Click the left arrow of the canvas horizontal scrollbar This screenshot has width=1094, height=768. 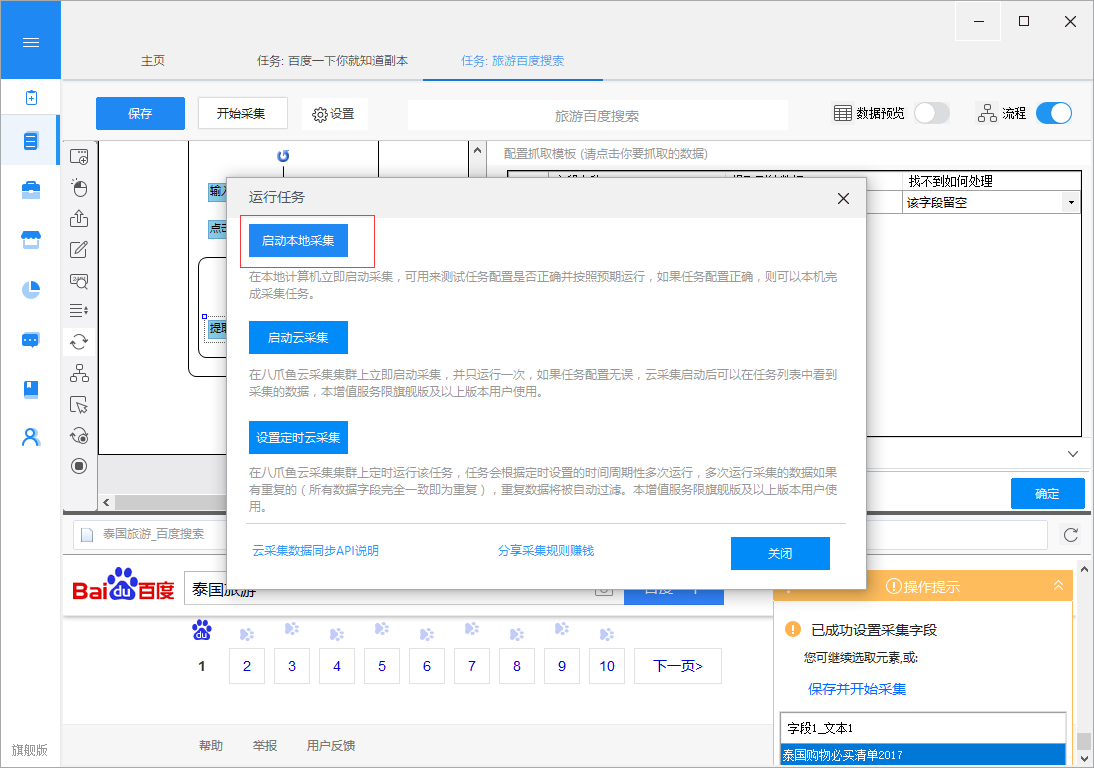point(106,502)
